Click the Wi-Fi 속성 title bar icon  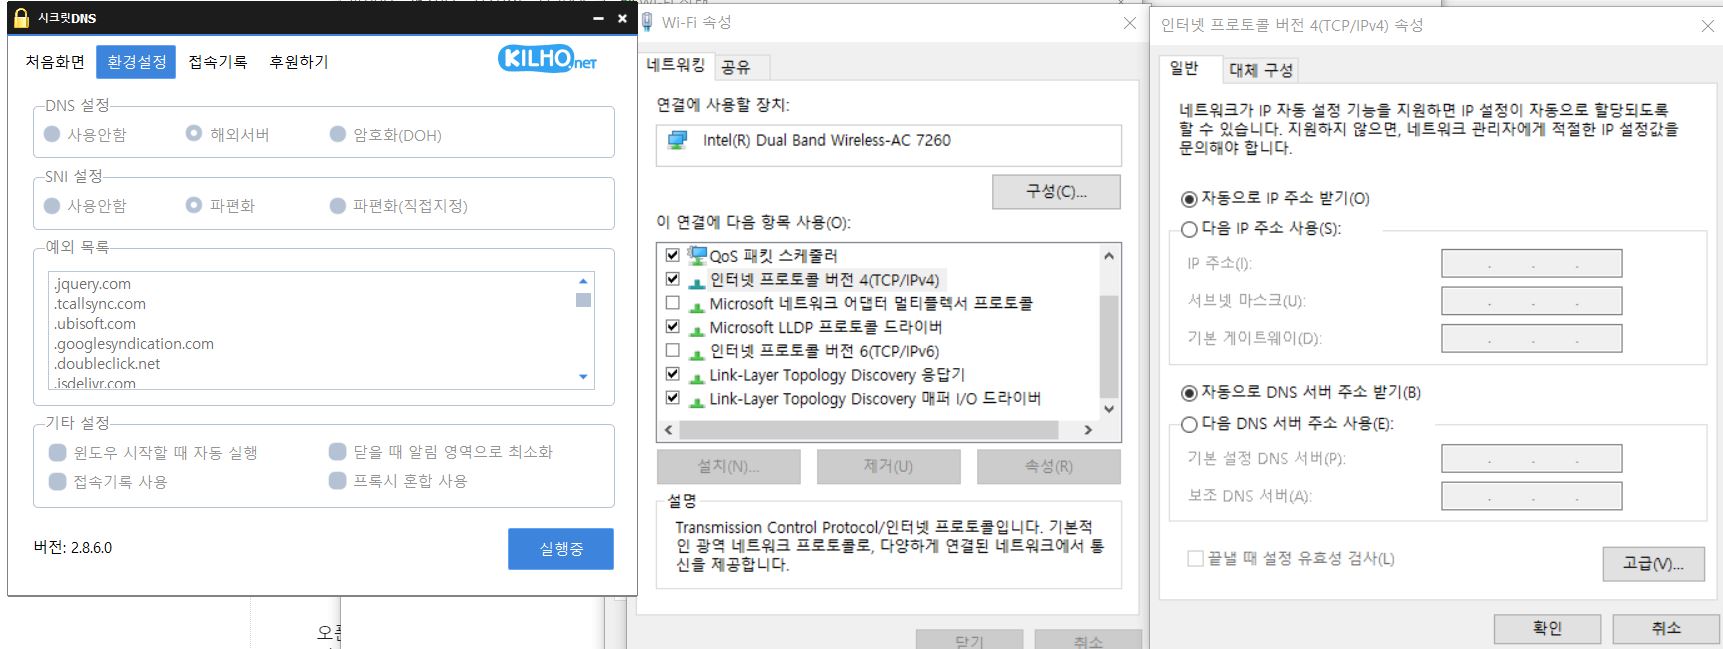point(647,22)
